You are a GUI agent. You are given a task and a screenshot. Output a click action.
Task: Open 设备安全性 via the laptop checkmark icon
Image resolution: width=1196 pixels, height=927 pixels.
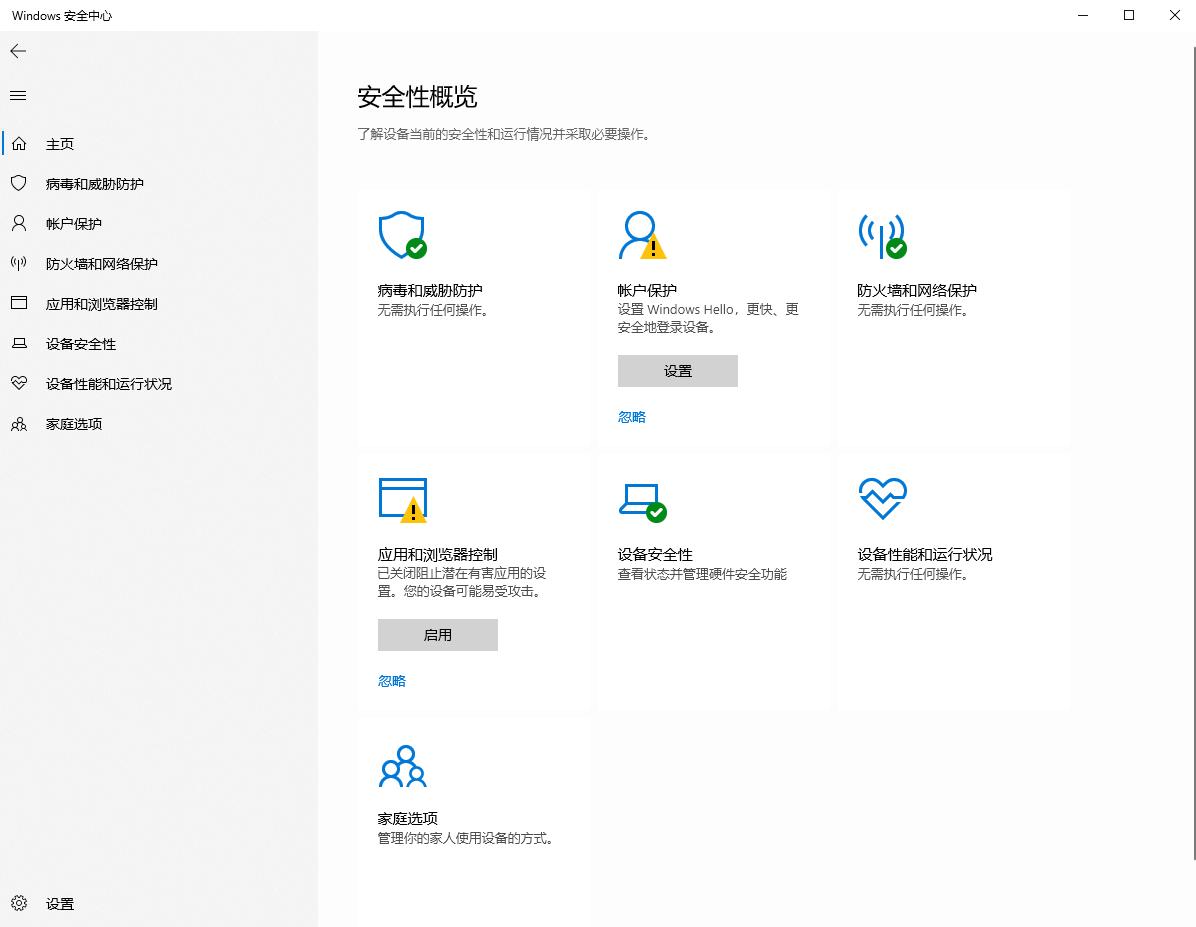643,499
